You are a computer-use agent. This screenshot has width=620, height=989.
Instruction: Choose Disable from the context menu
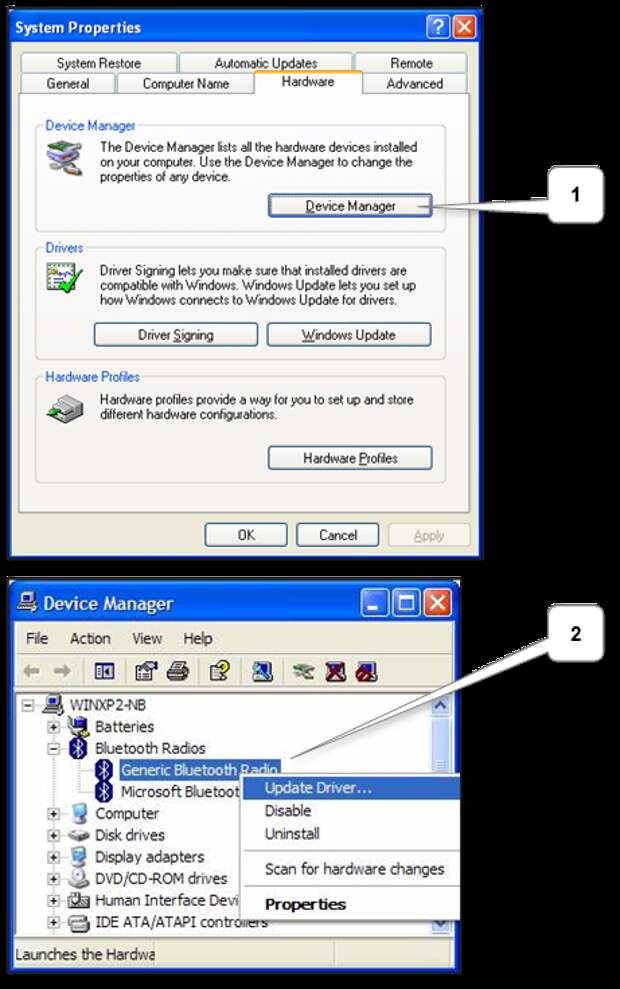[x=351, y=811]
